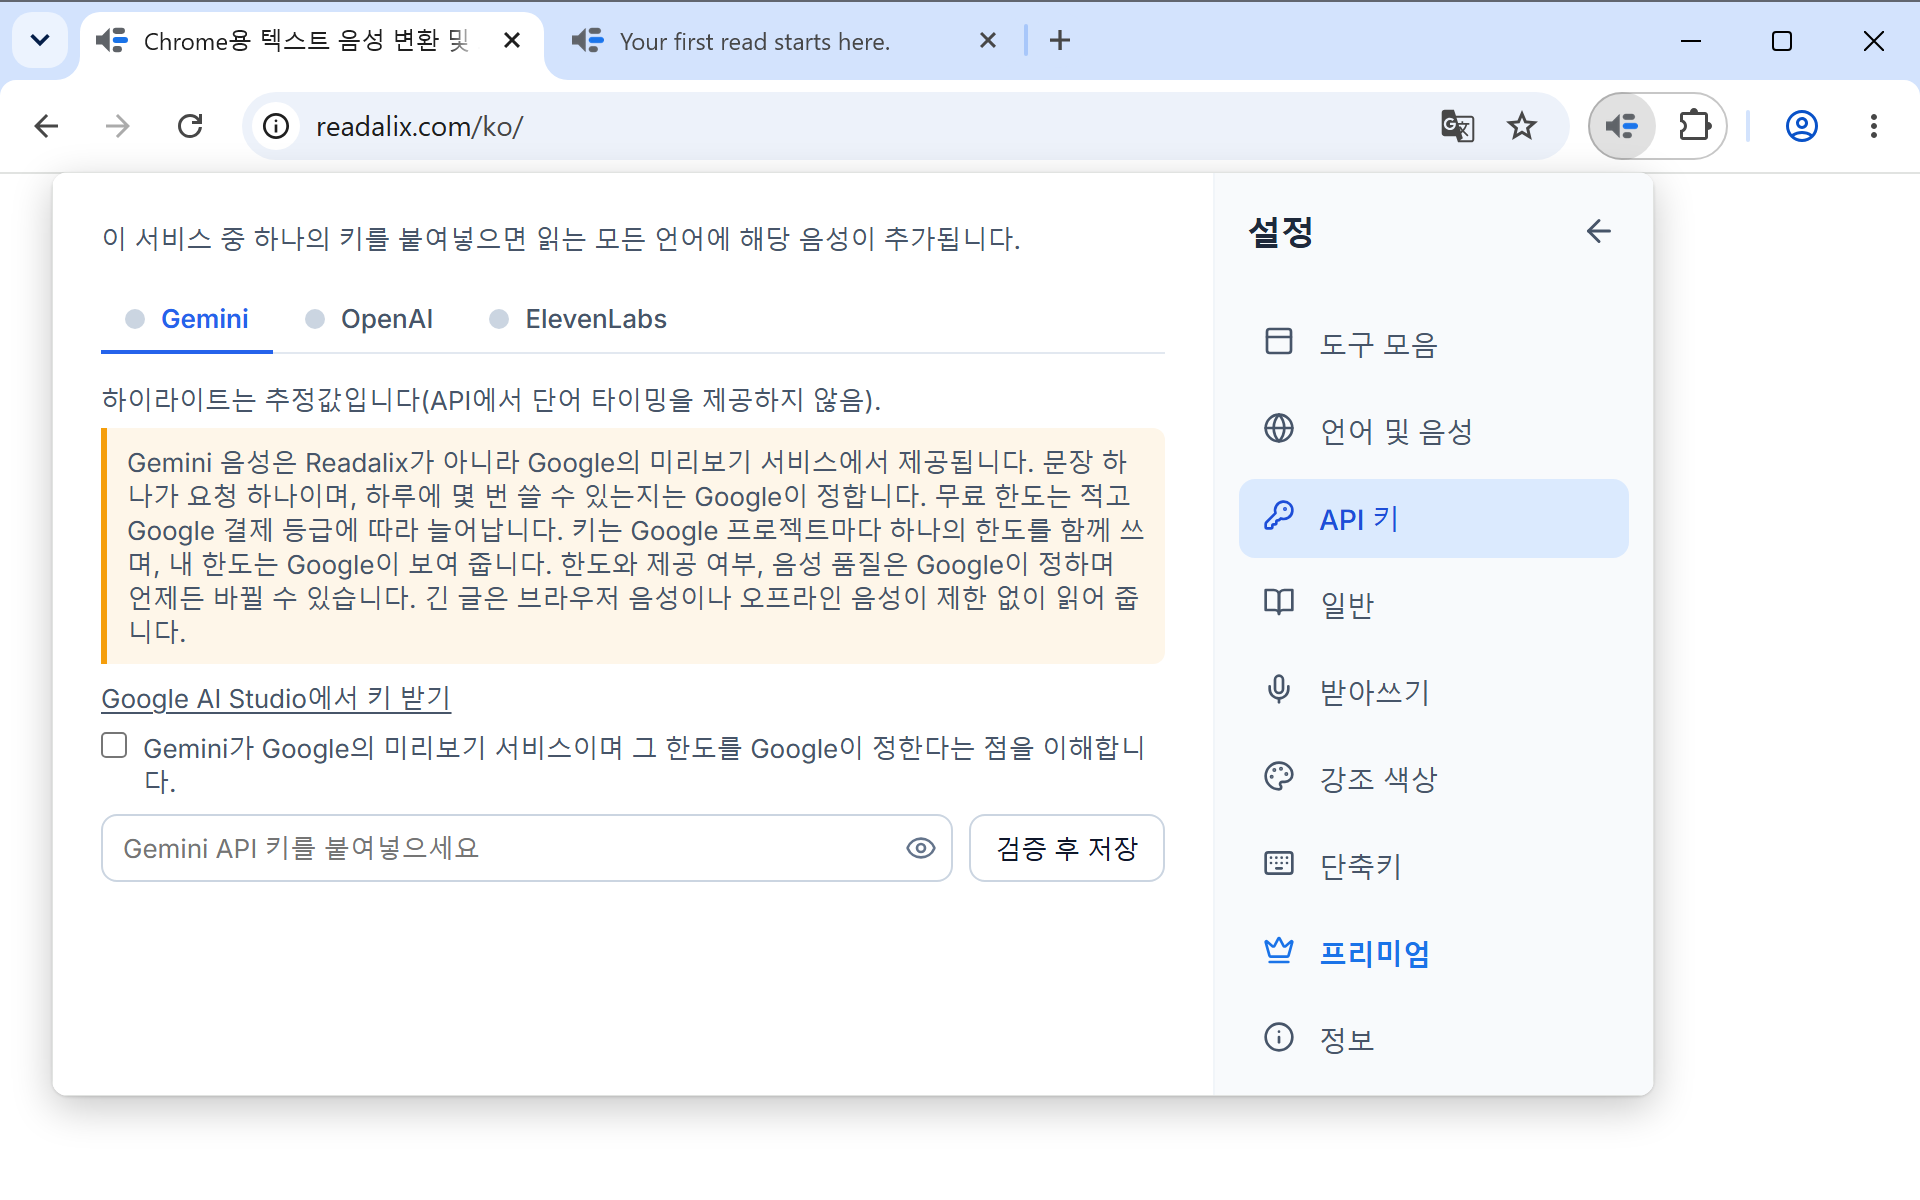Select the API 키 settings section
Image resolution: width=1920 pixels, height=1200 pixels.
coord(1433,518)
